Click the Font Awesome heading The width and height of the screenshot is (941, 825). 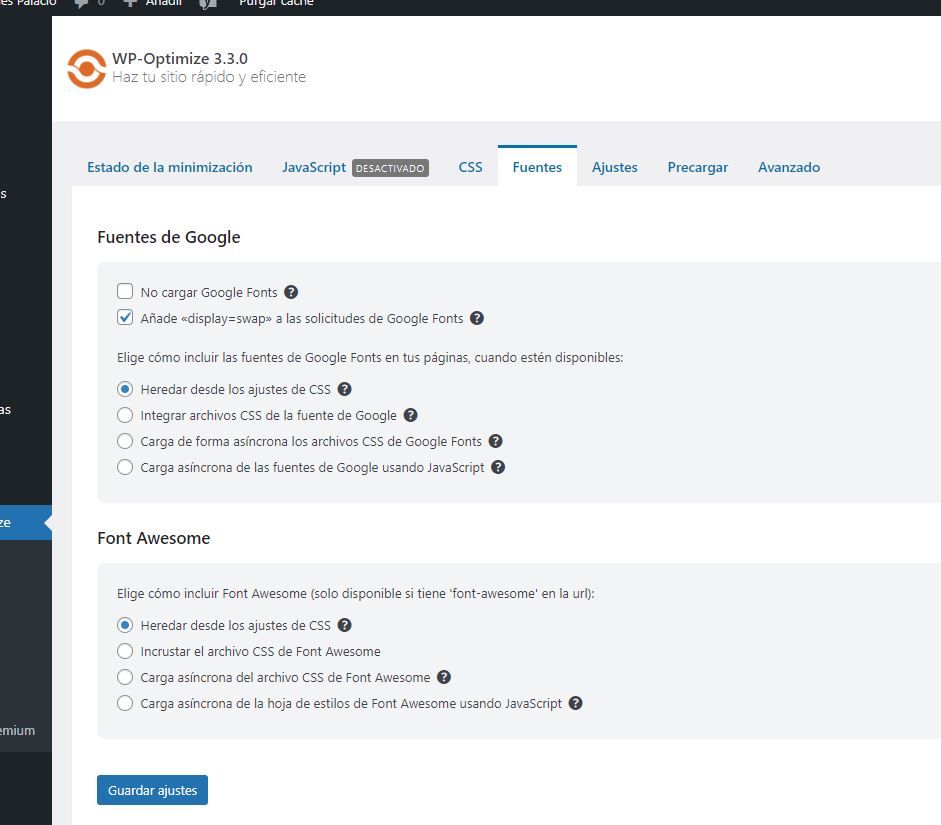click(x=154, y=538)
